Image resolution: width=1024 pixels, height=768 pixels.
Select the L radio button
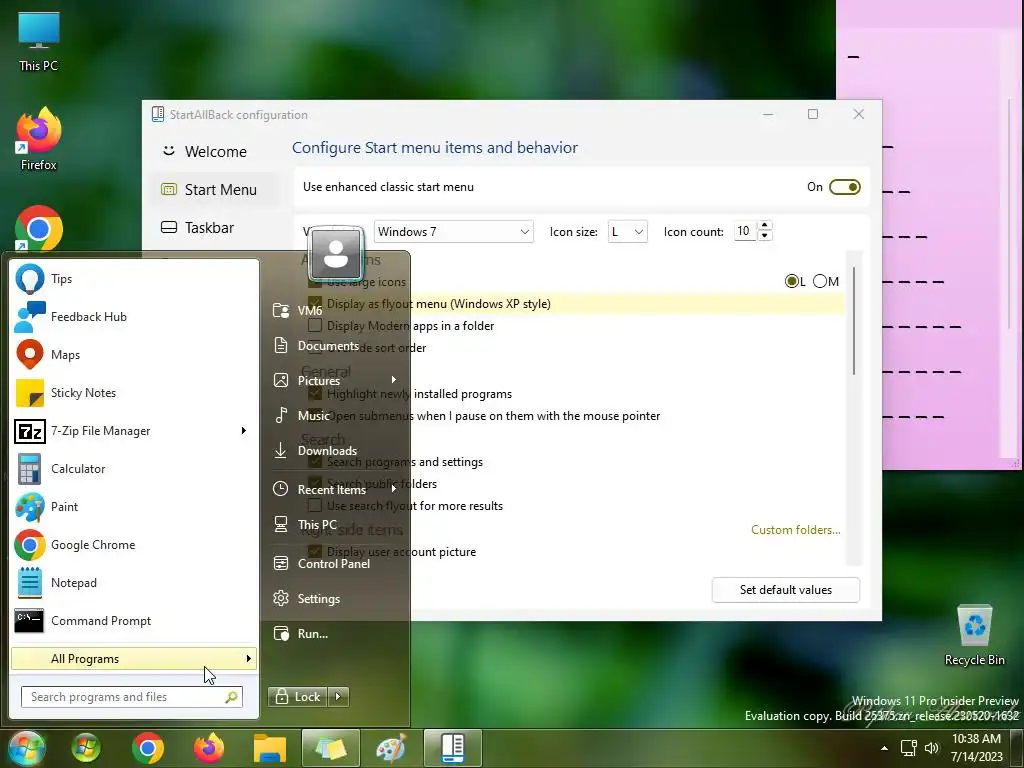[792, 281]
